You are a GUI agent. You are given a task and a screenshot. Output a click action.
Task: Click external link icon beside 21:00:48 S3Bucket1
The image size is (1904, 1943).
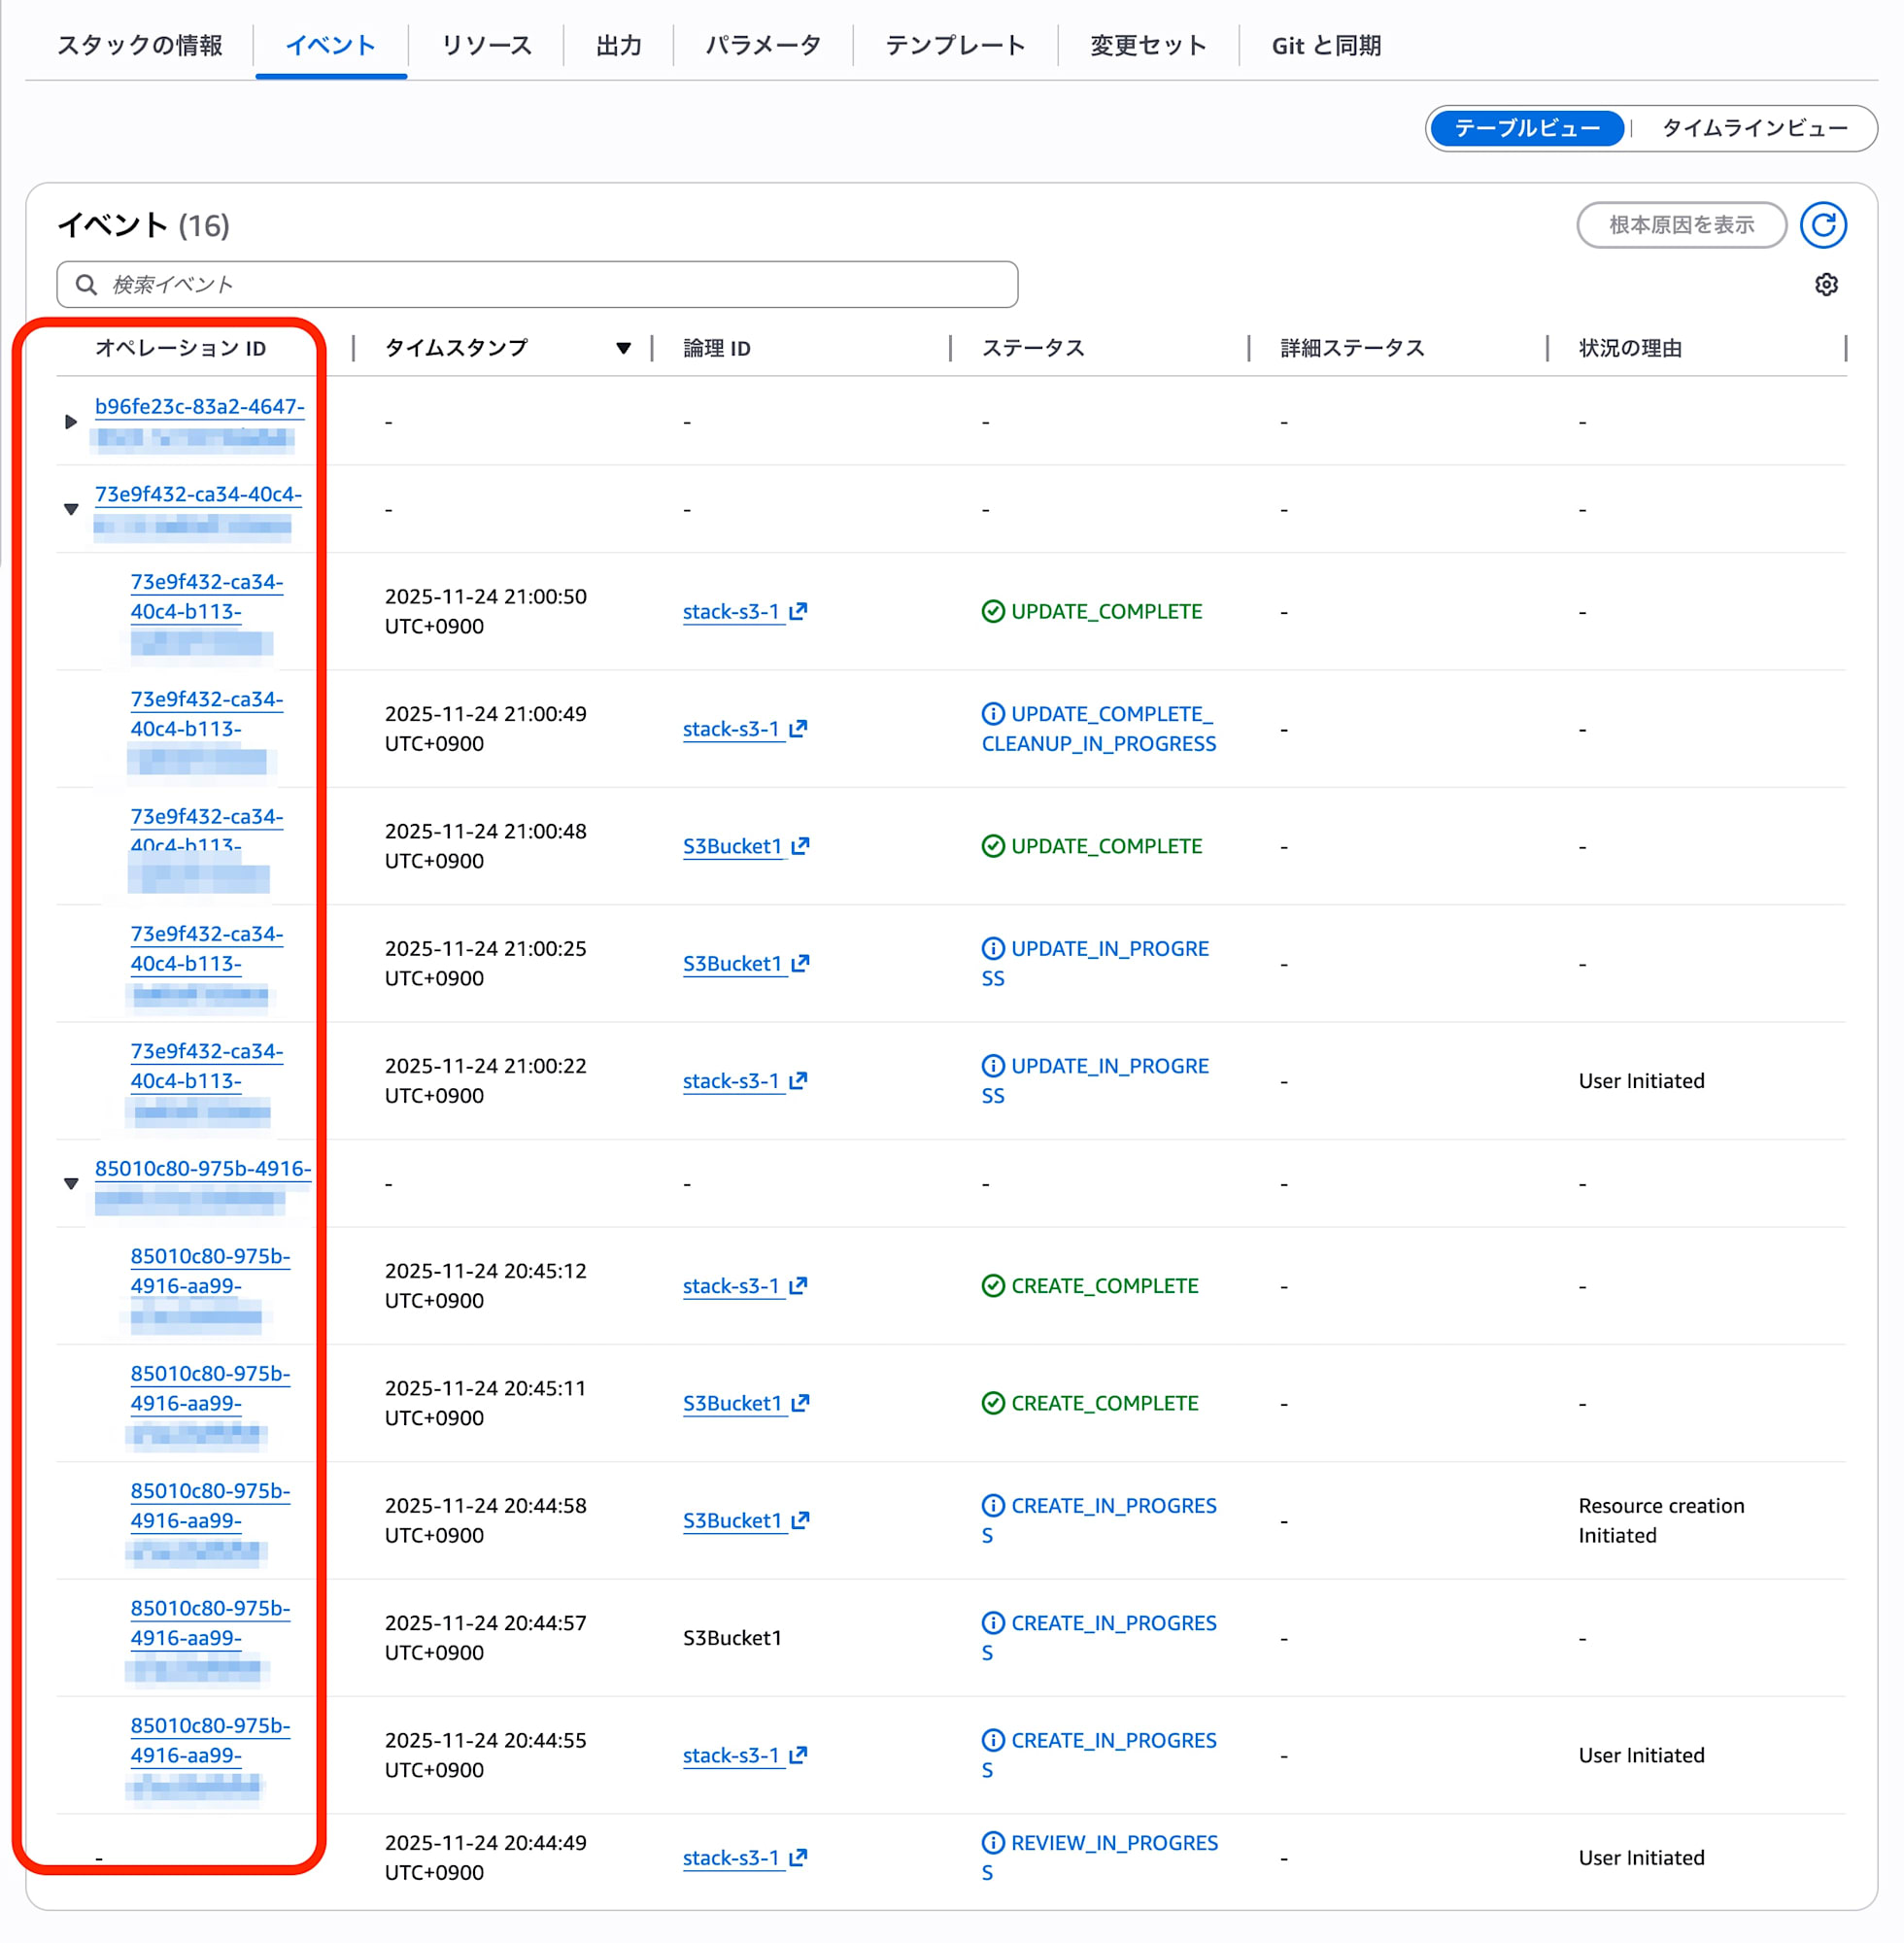pos(800,846)
